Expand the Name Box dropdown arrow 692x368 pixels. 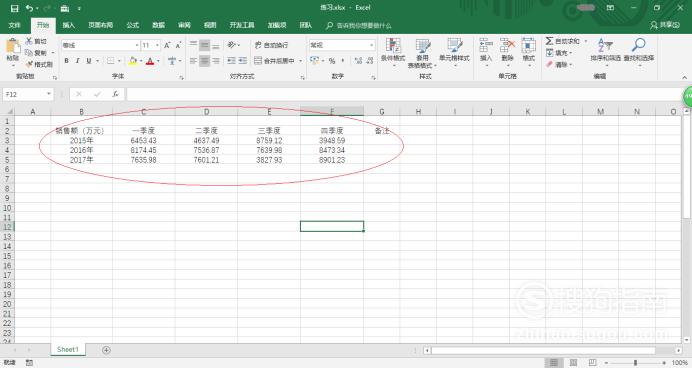[x=49, y=94]
